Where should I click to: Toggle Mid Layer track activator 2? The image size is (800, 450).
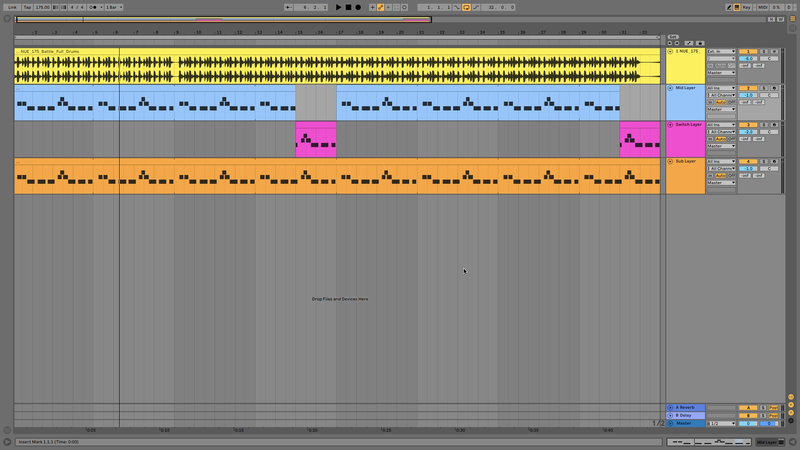tap(748, 88)
